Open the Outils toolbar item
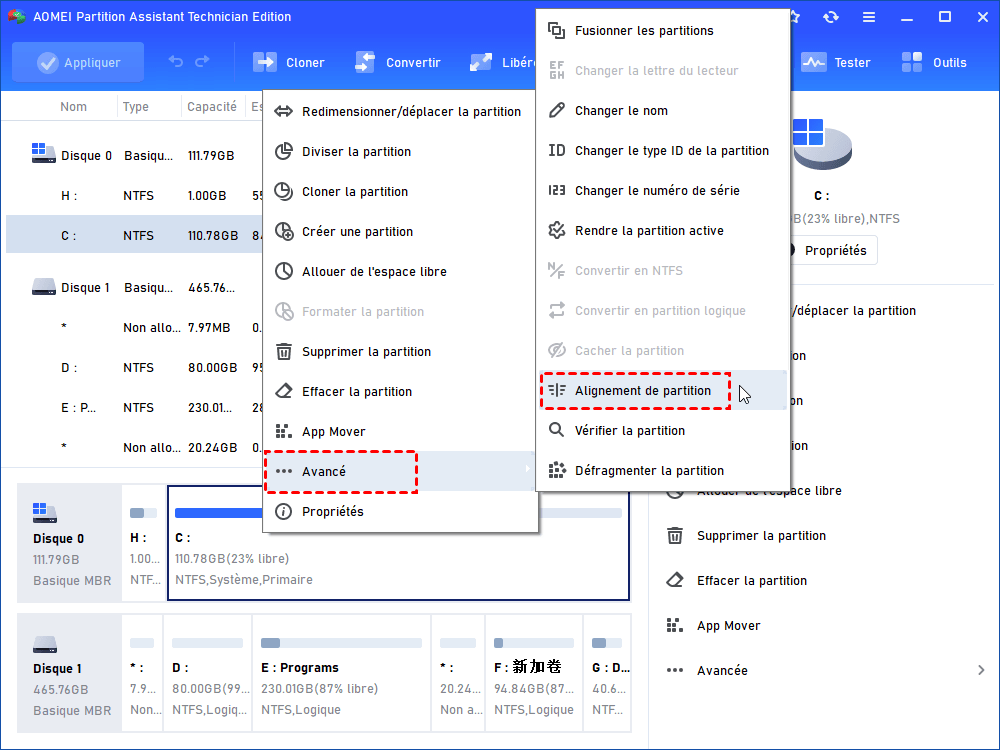 [934, 62]
